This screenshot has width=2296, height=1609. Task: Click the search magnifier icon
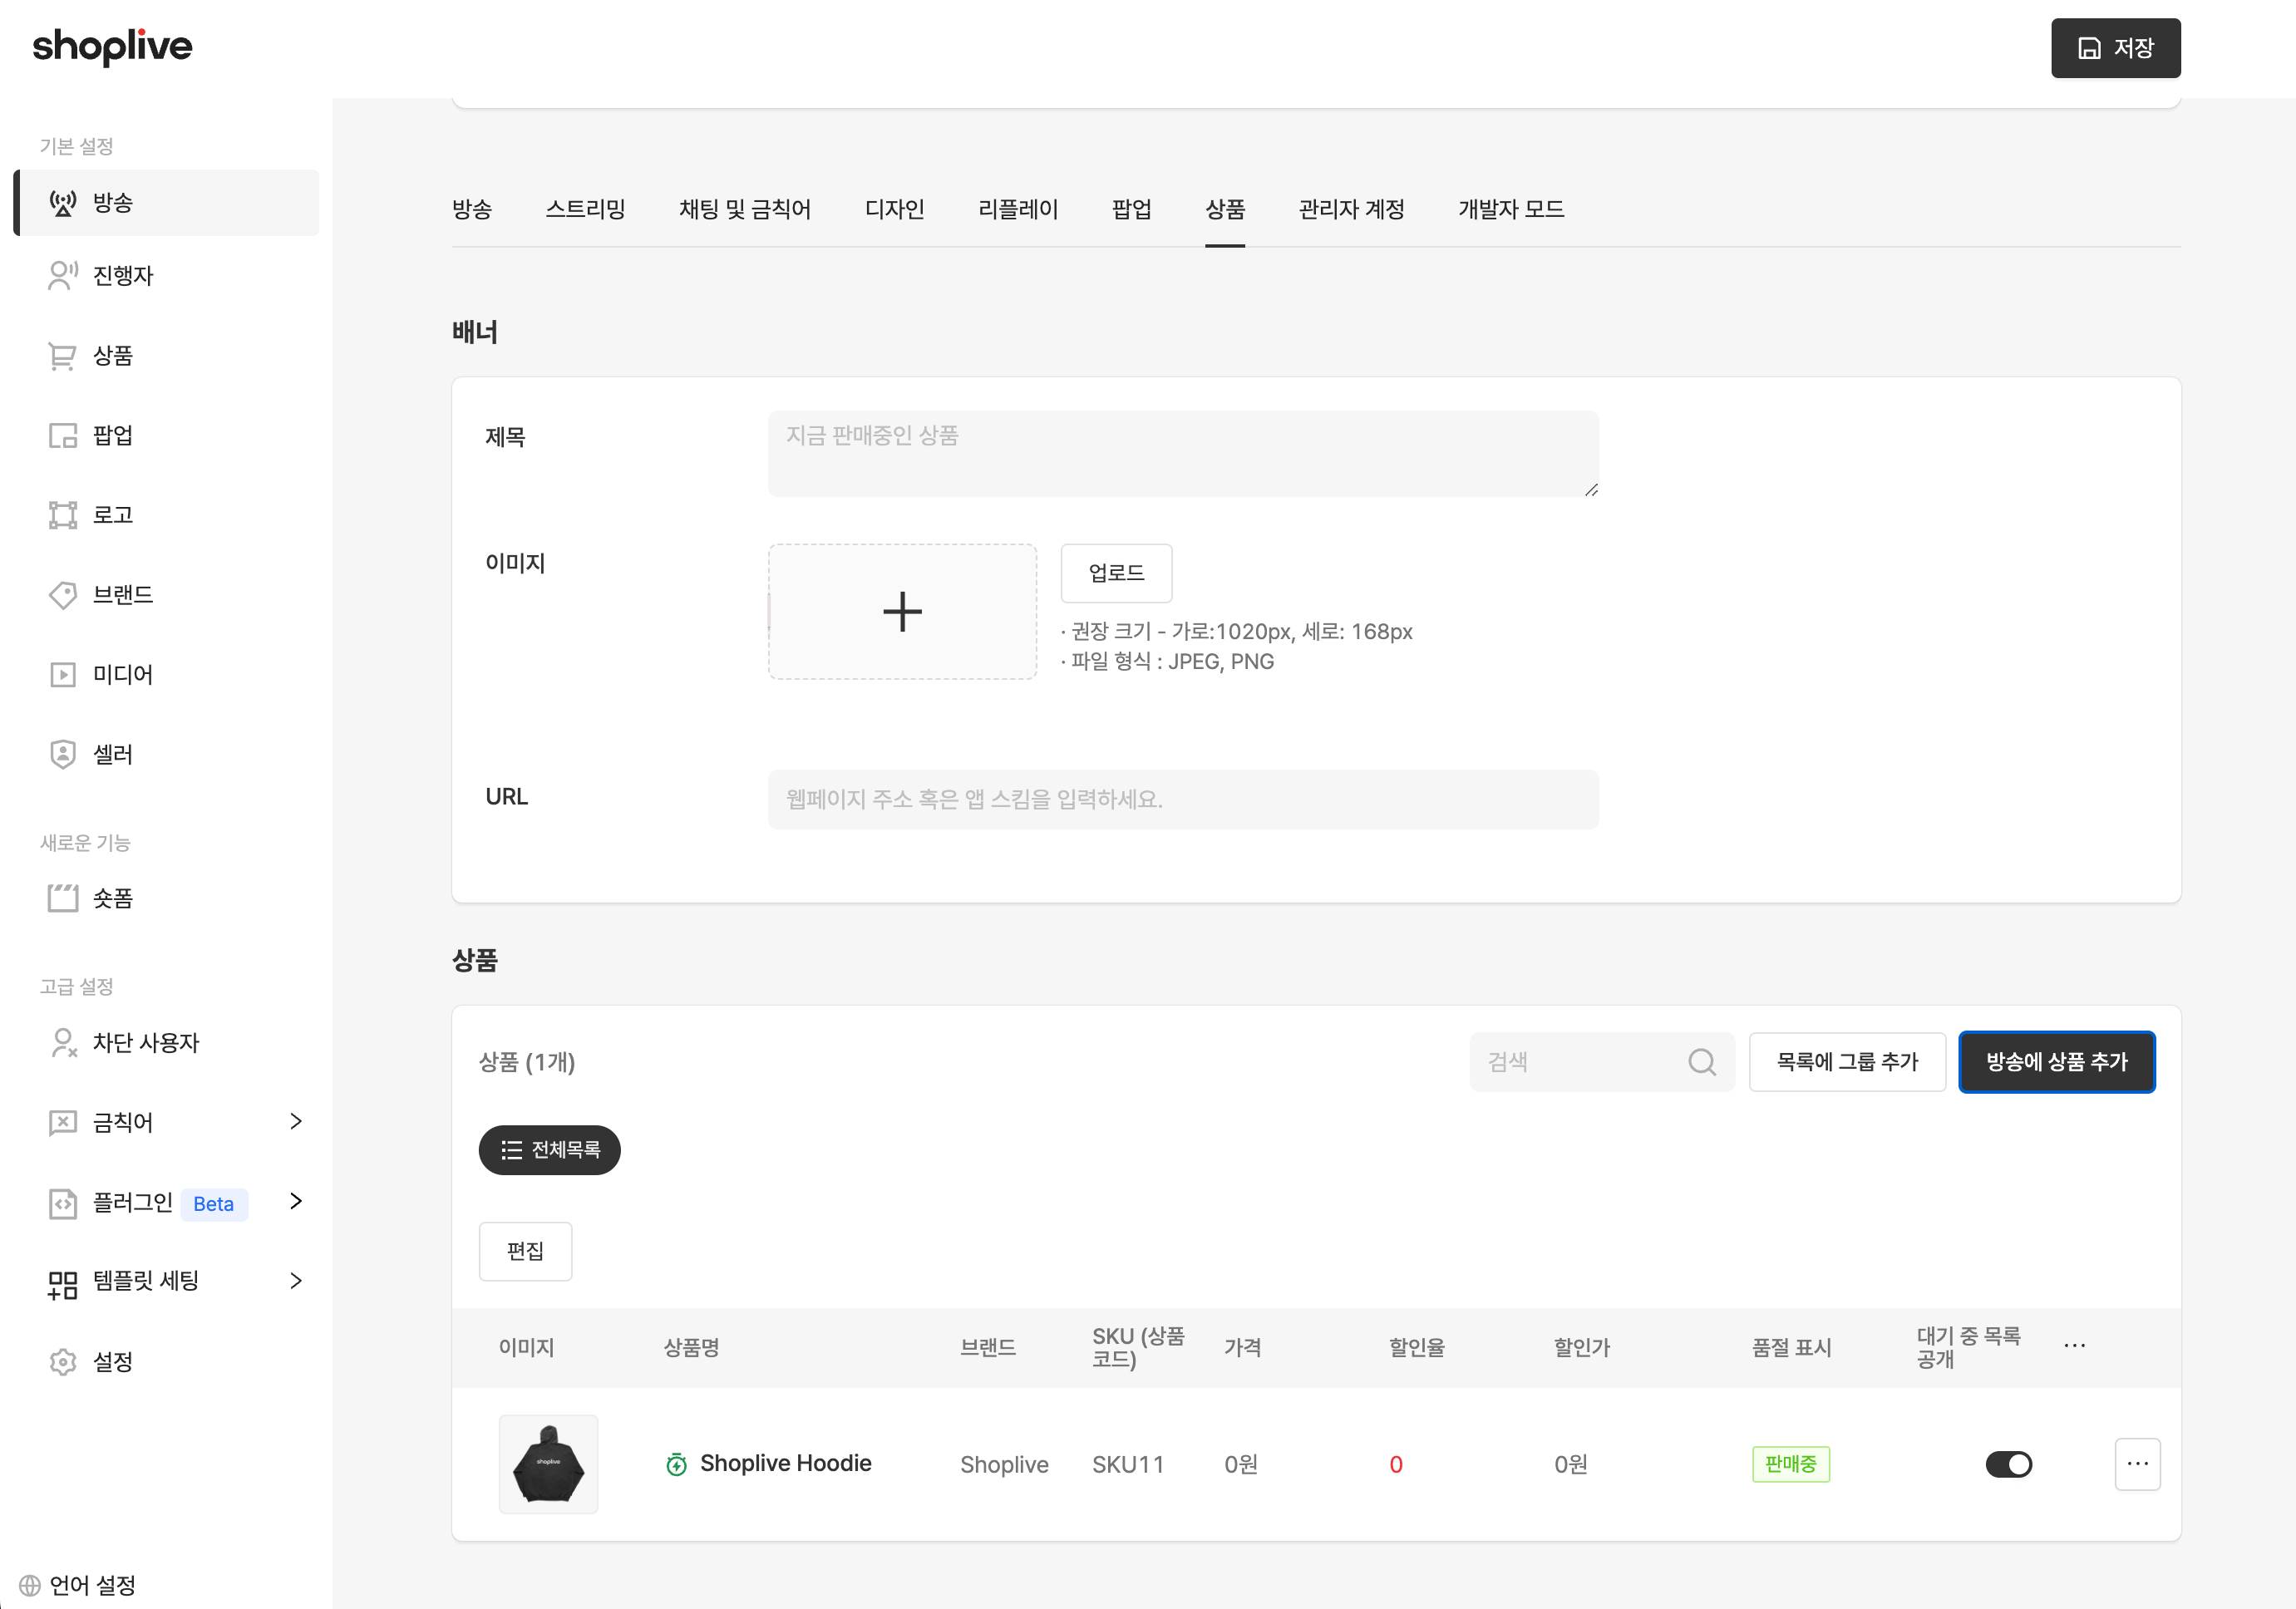[x=1702, y=1062]
